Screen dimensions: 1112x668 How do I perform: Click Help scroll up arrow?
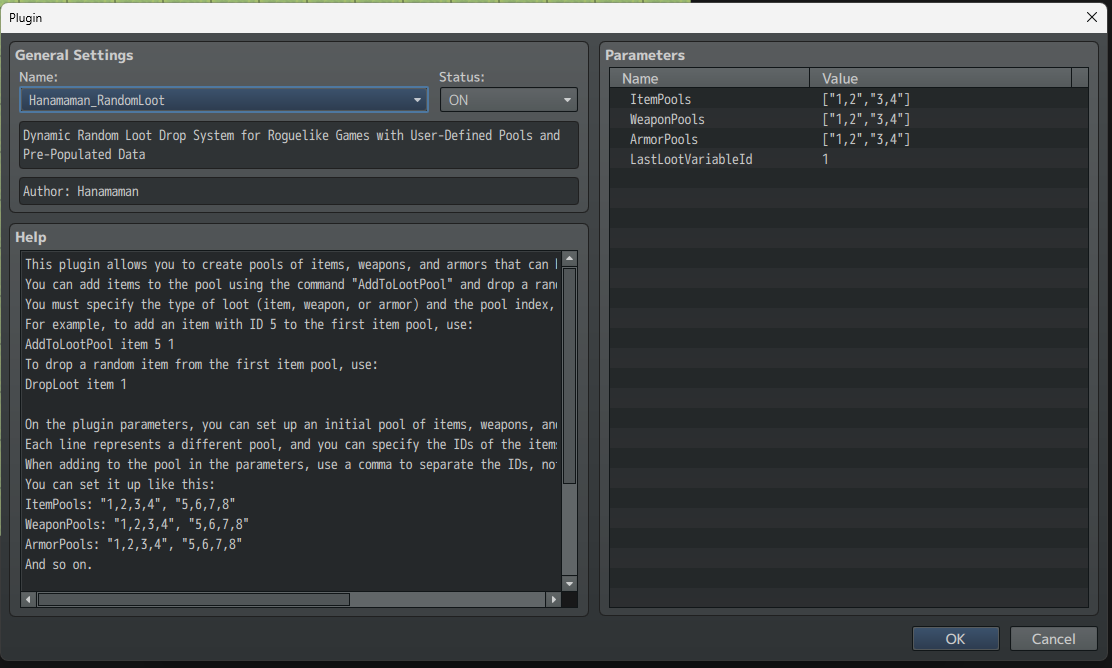569,259
